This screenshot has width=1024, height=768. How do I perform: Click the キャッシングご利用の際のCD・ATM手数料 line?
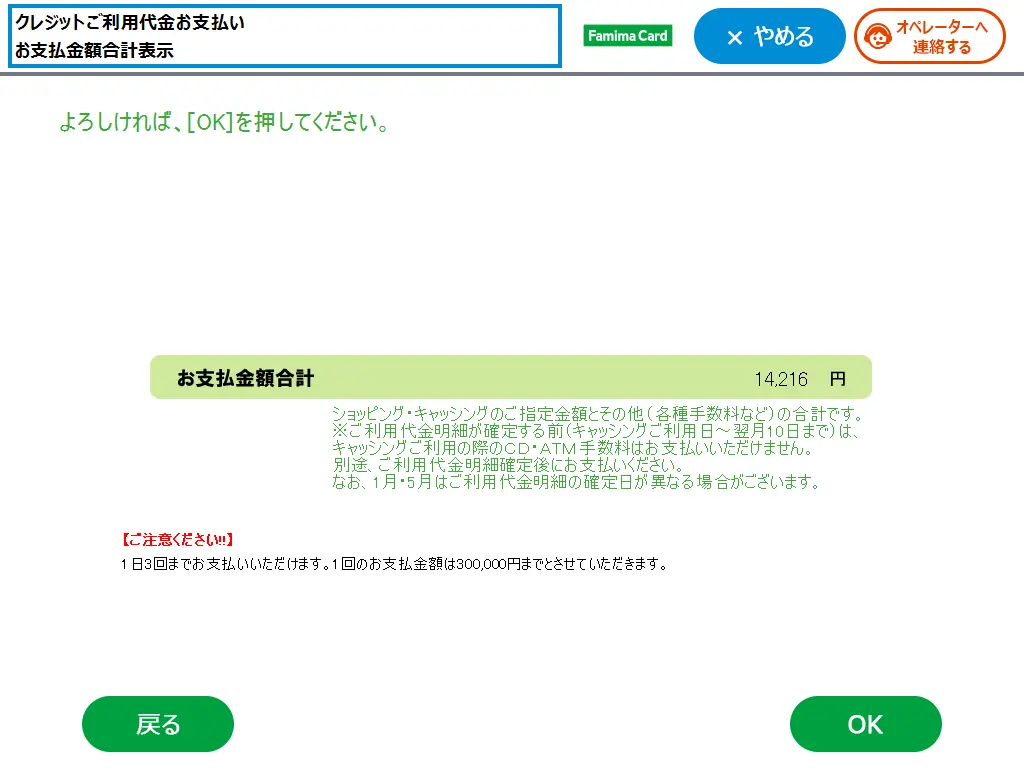(573, 448)
